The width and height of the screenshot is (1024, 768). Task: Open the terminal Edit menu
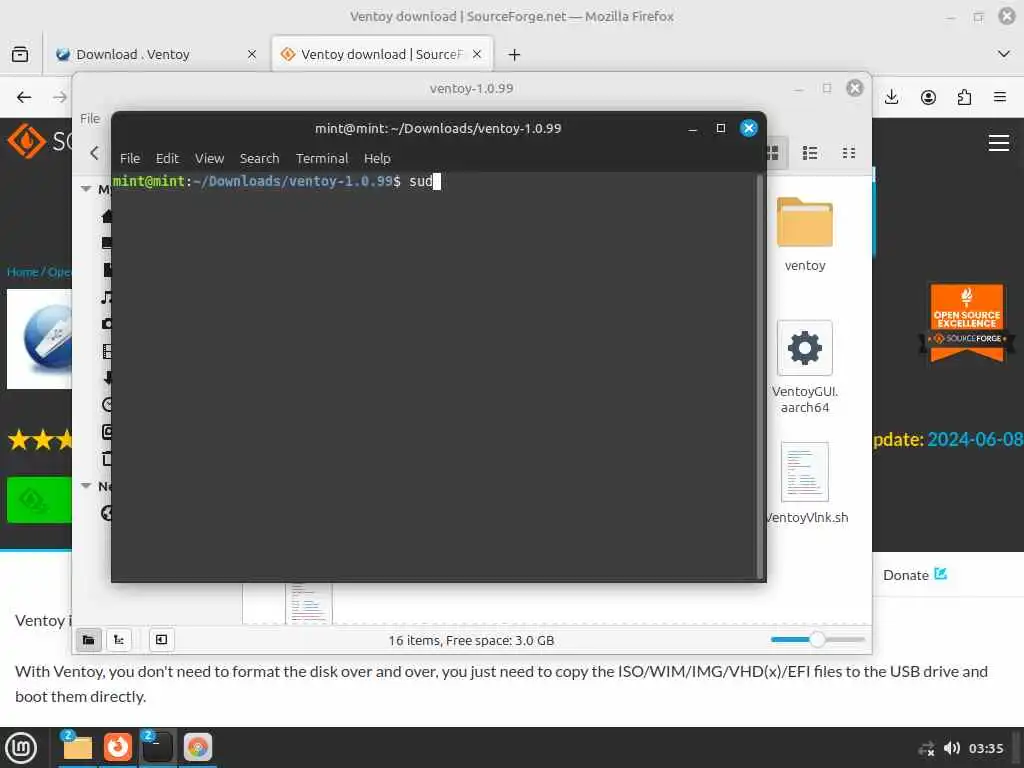[167, 159]
